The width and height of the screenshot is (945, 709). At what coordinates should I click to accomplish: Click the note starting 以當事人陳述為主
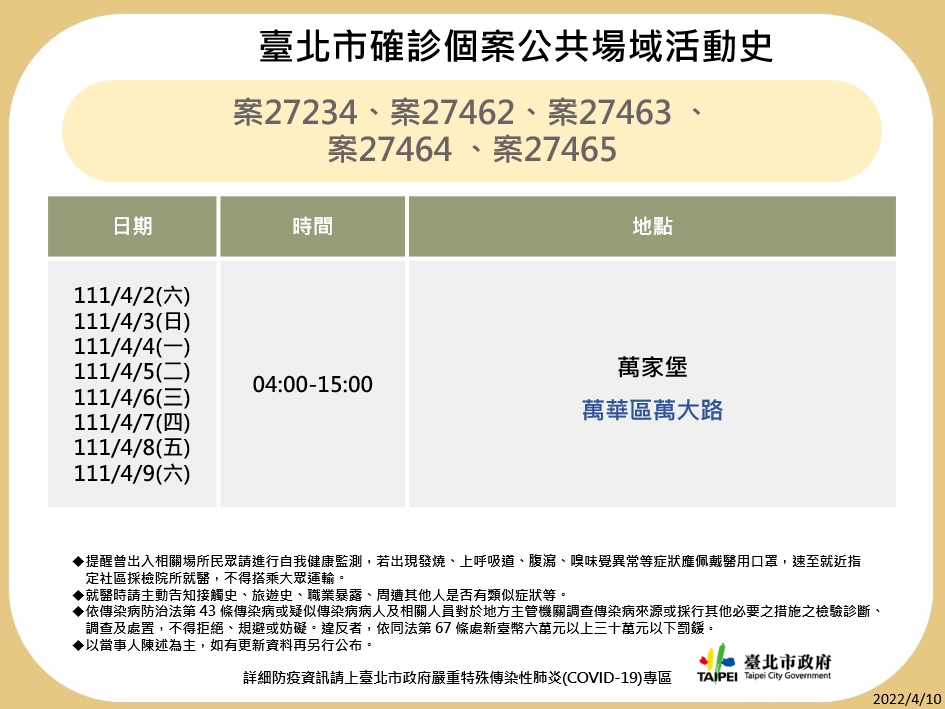[224, 645]
